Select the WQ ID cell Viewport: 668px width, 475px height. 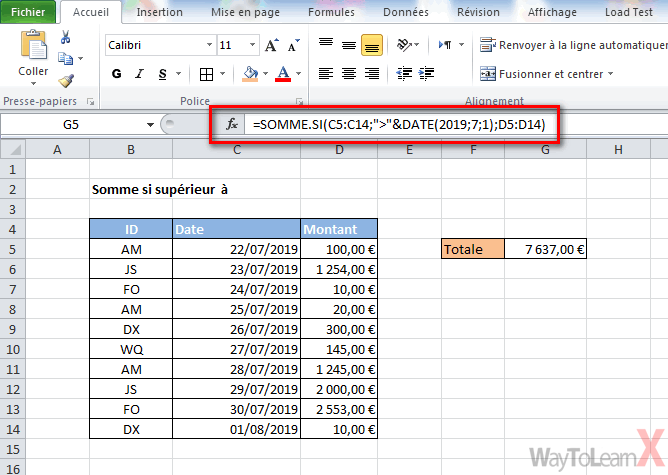point(131,349)
